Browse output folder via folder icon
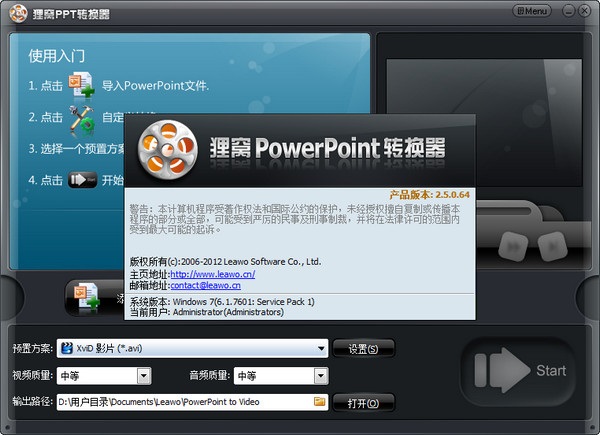 pyautogui.click(x=320, y=401)
